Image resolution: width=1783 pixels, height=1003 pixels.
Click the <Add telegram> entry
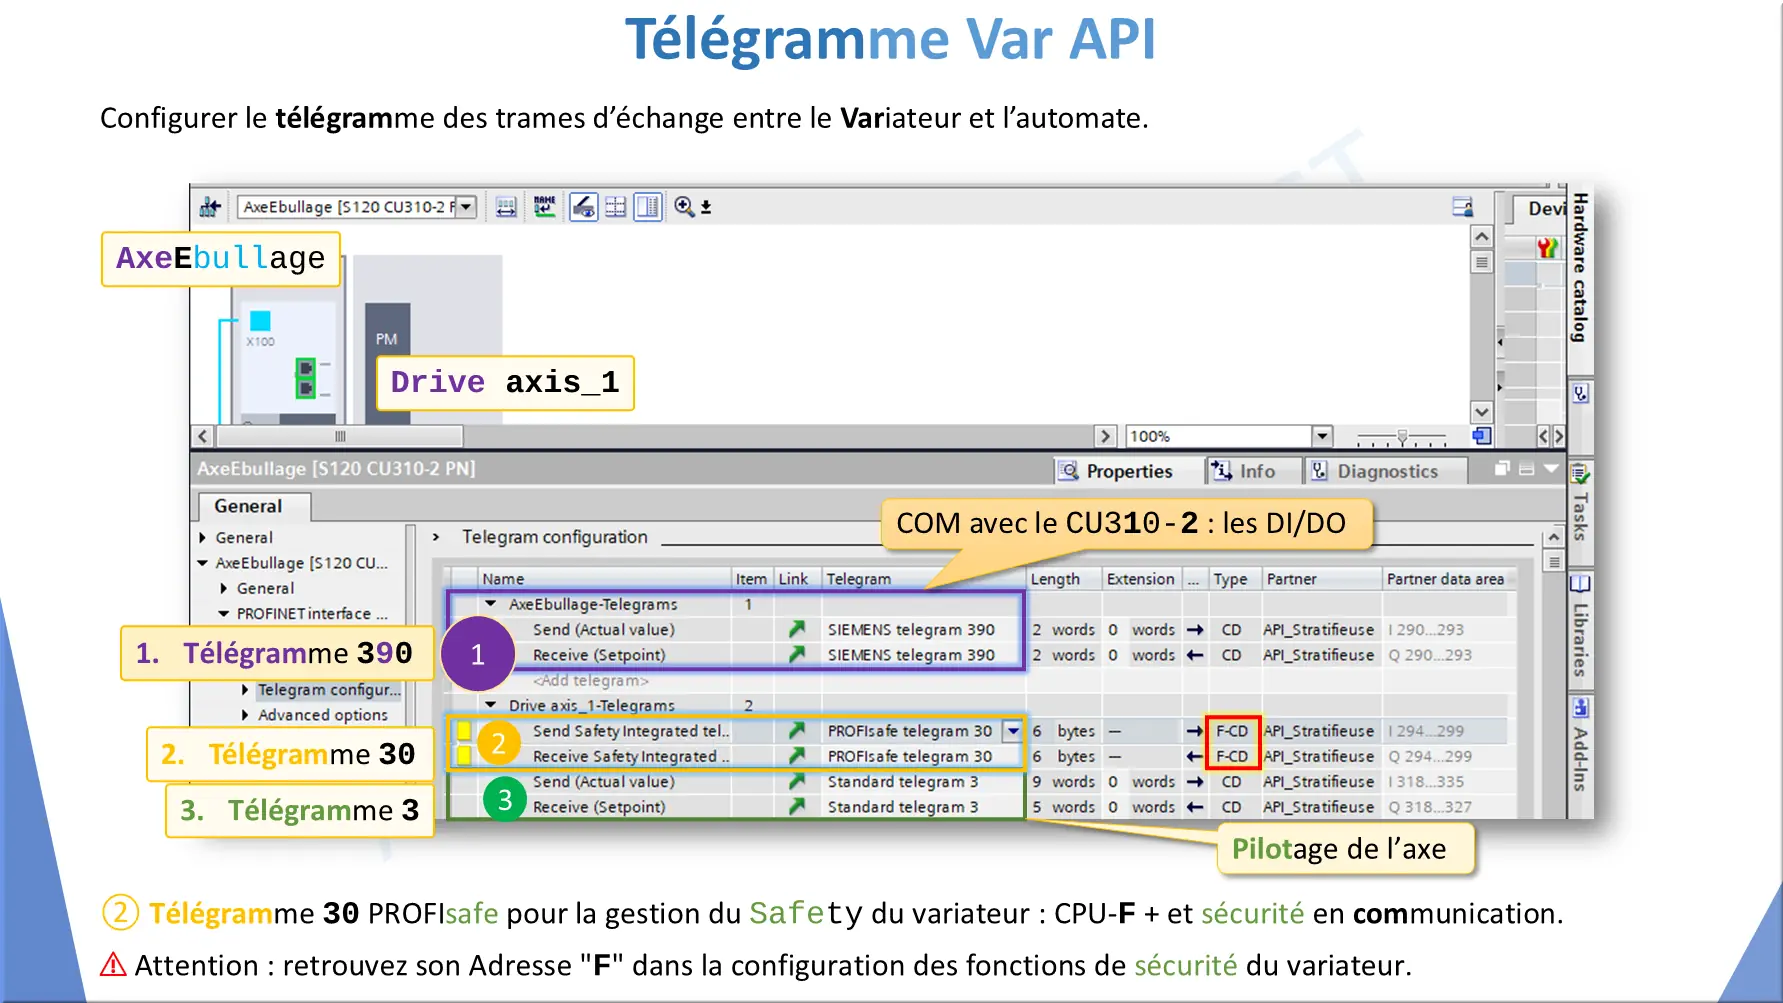590,680
